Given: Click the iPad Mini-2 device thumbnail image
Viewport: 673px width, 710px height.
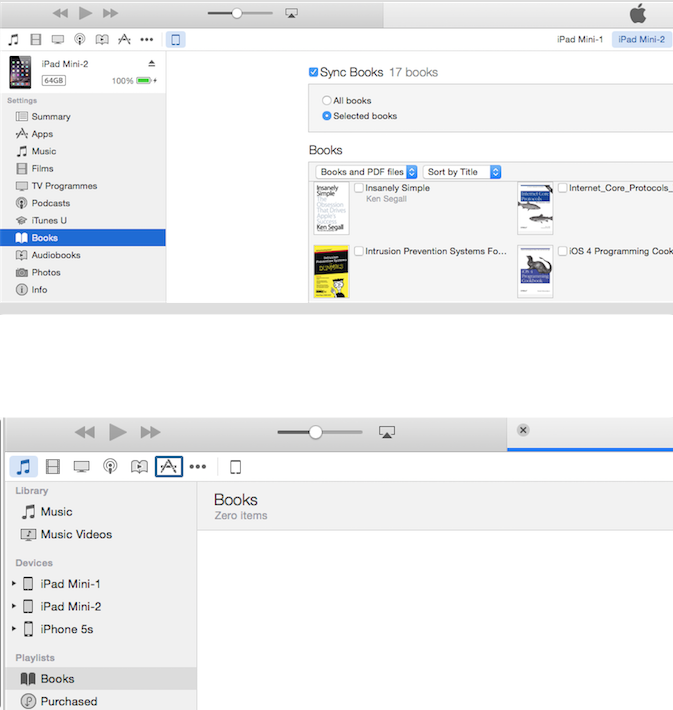Looking at the screenshot, I should point(20,72).
